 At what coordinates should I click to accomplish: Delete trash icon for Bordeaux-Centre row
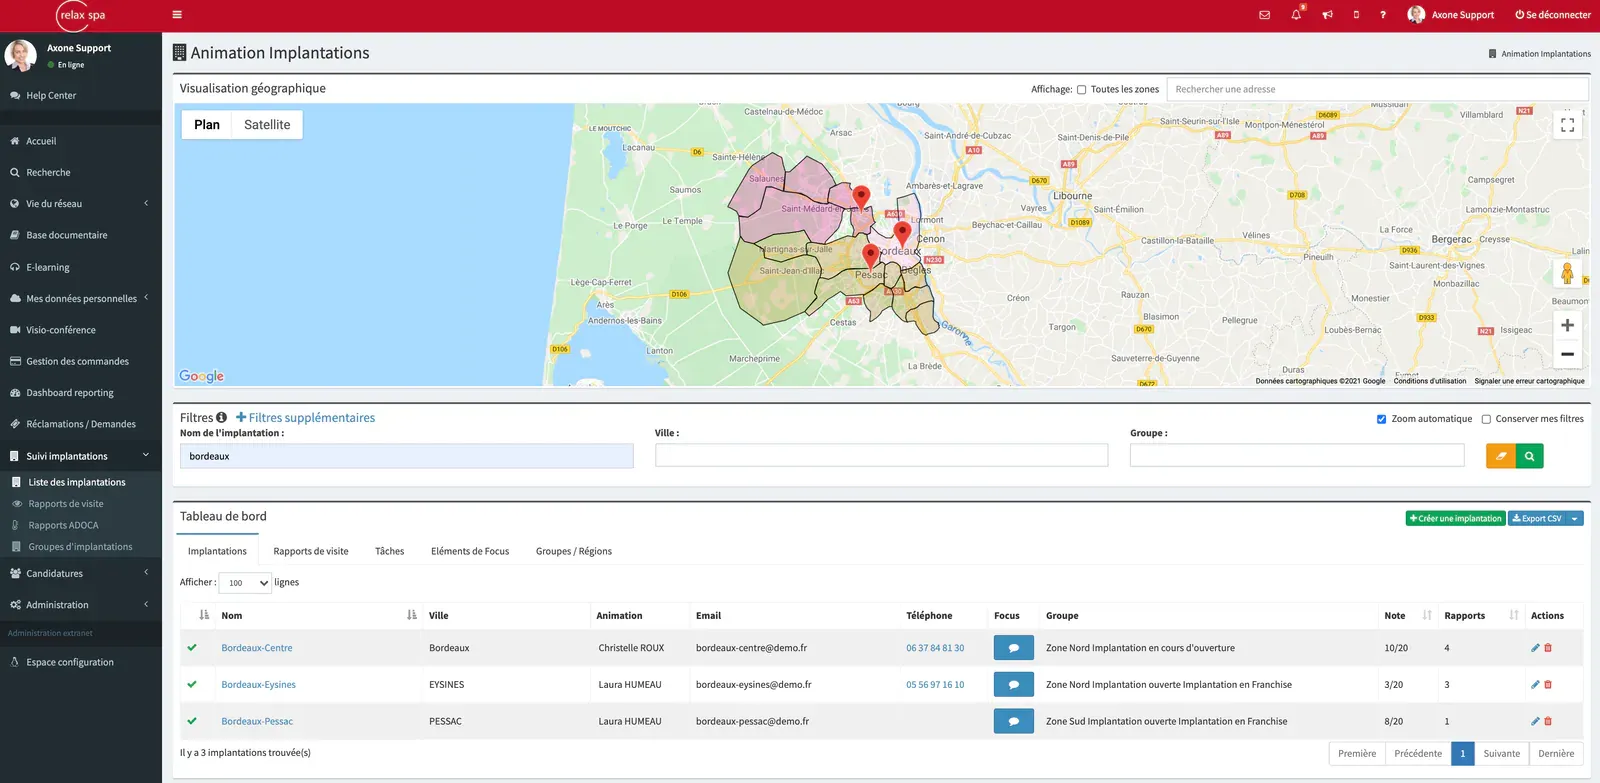[1548, 648]
